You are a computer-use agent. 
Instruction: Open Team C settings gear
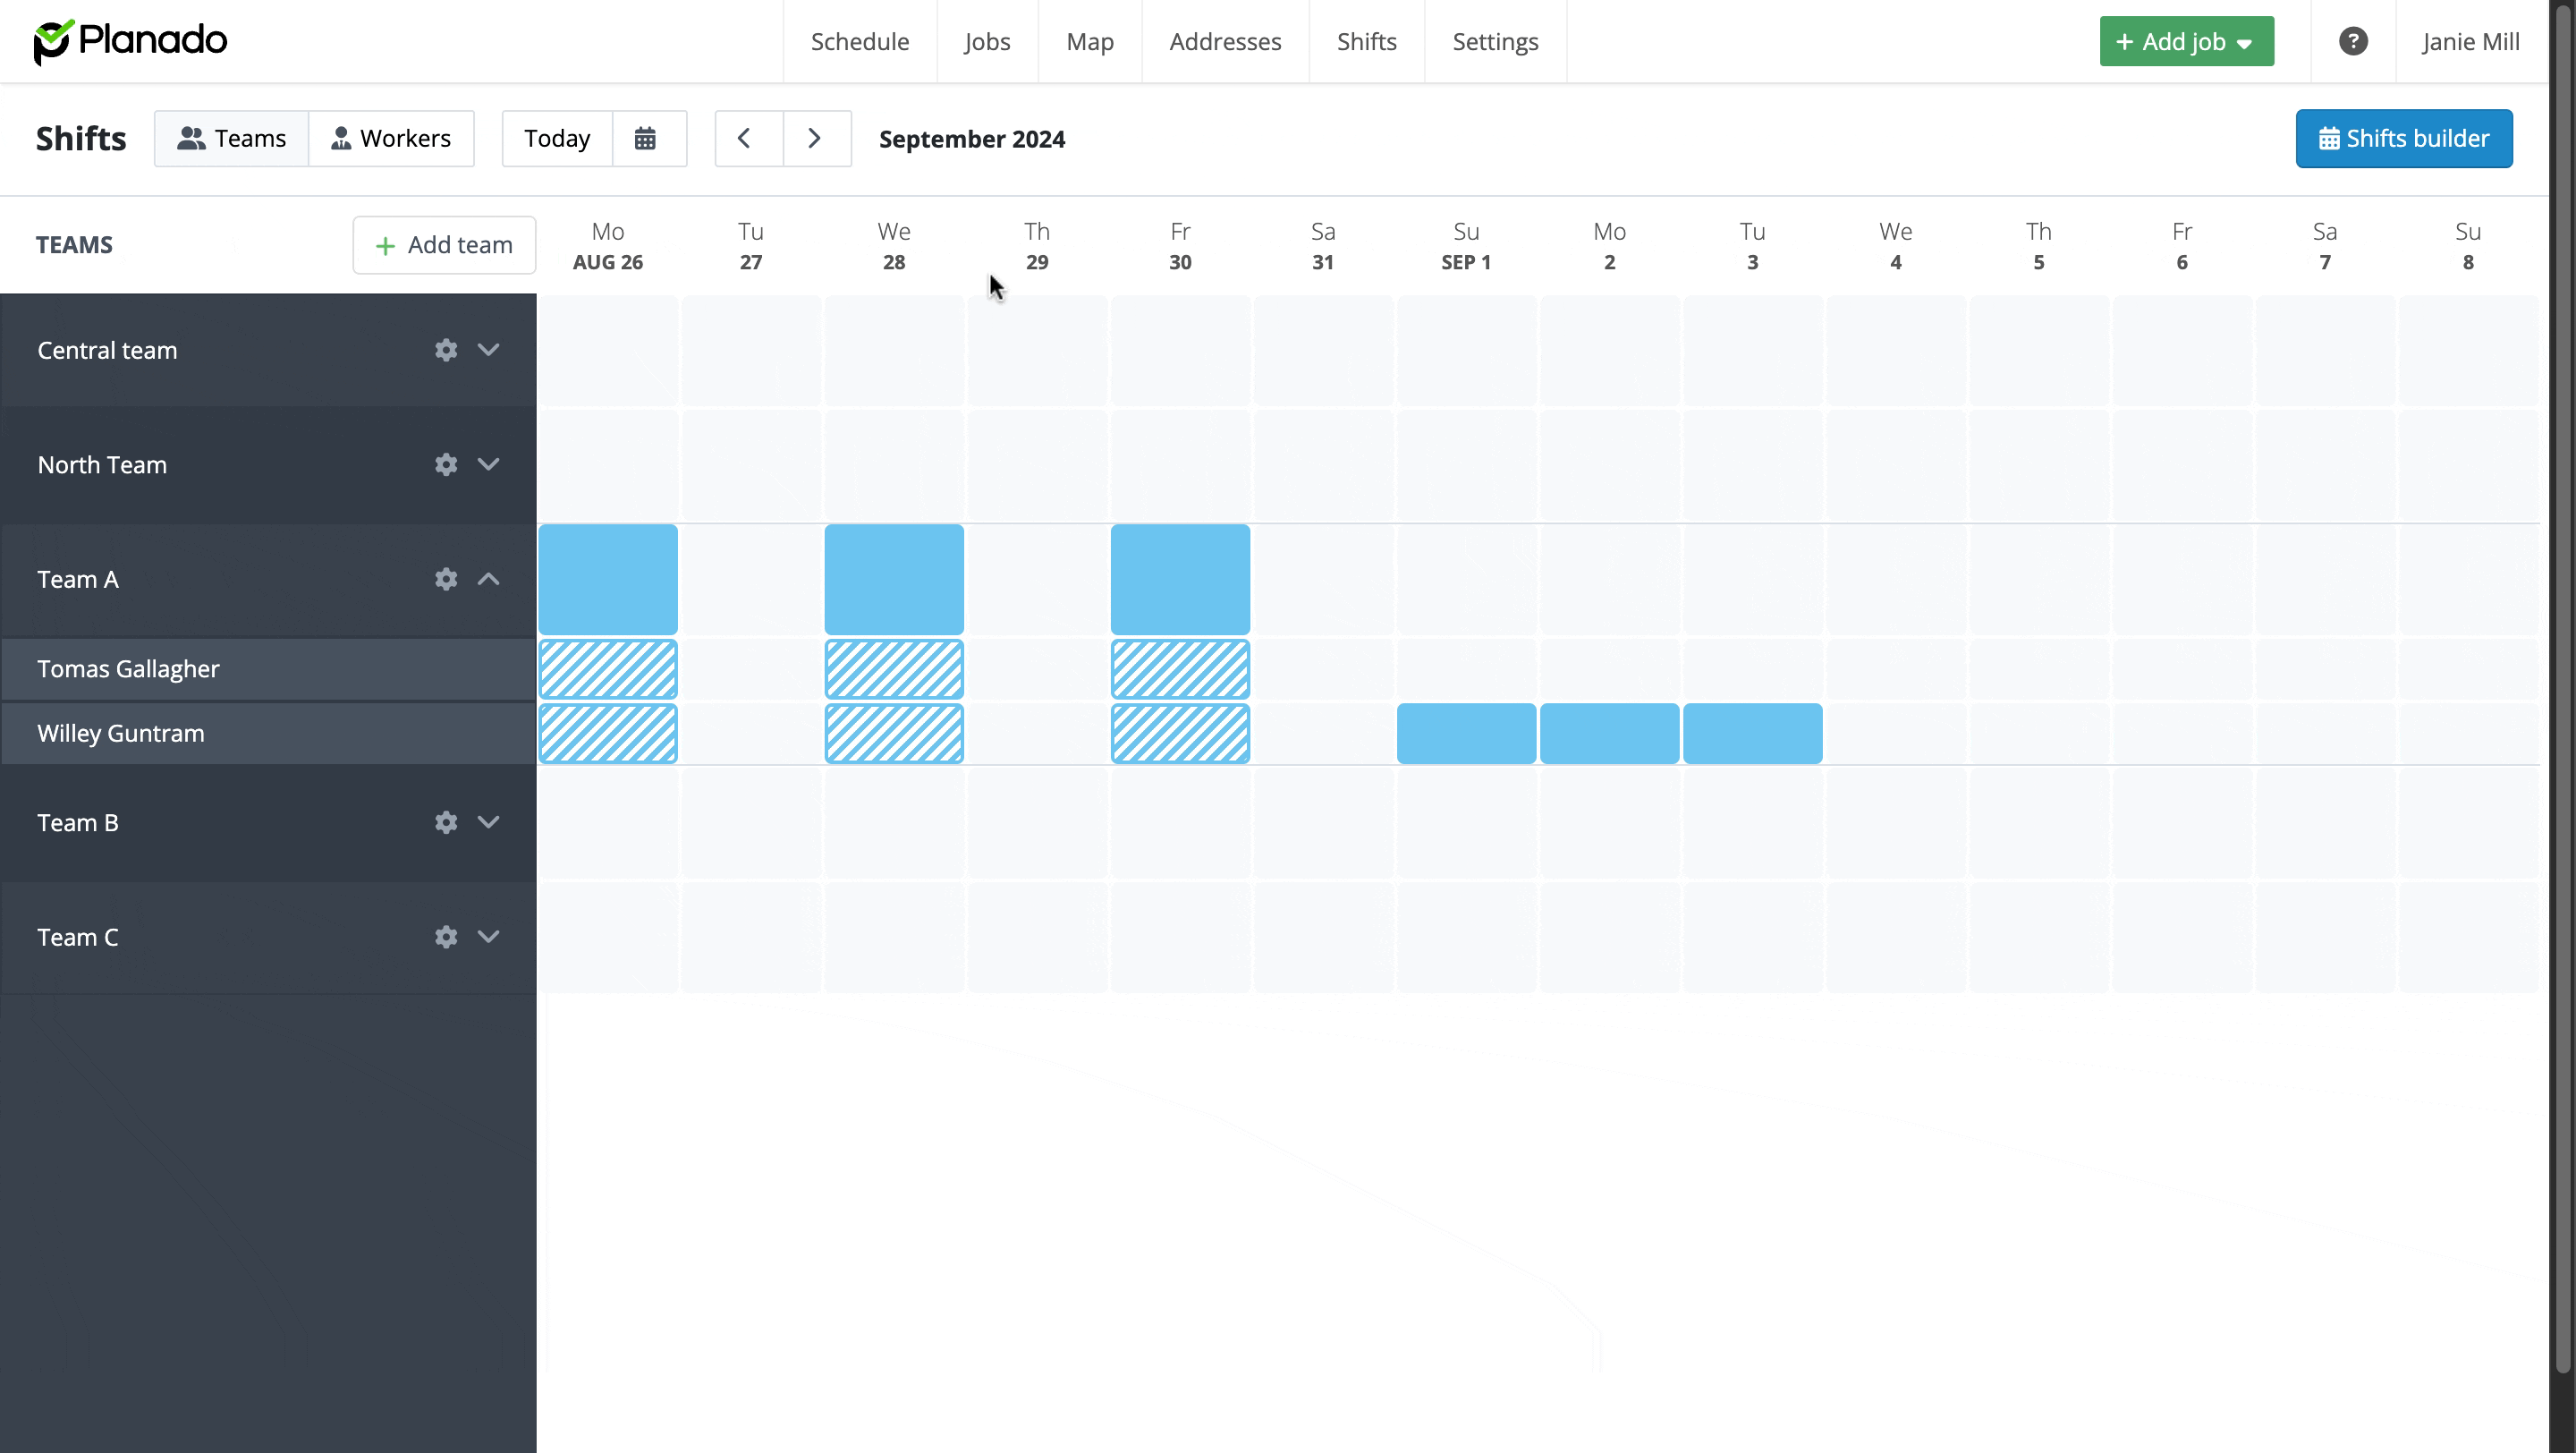446,937
